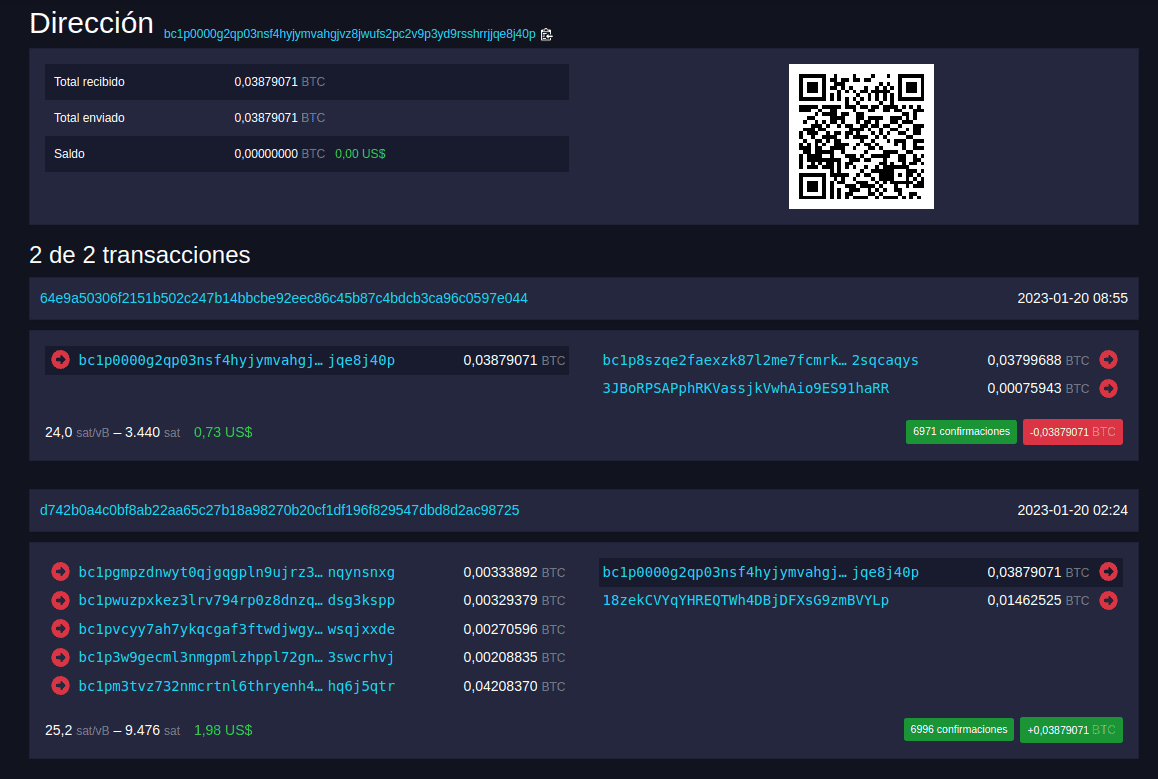This screenshot has height=779, width=1158.
Task: Click the full address link beside Dirección
Action: [349, 34]
